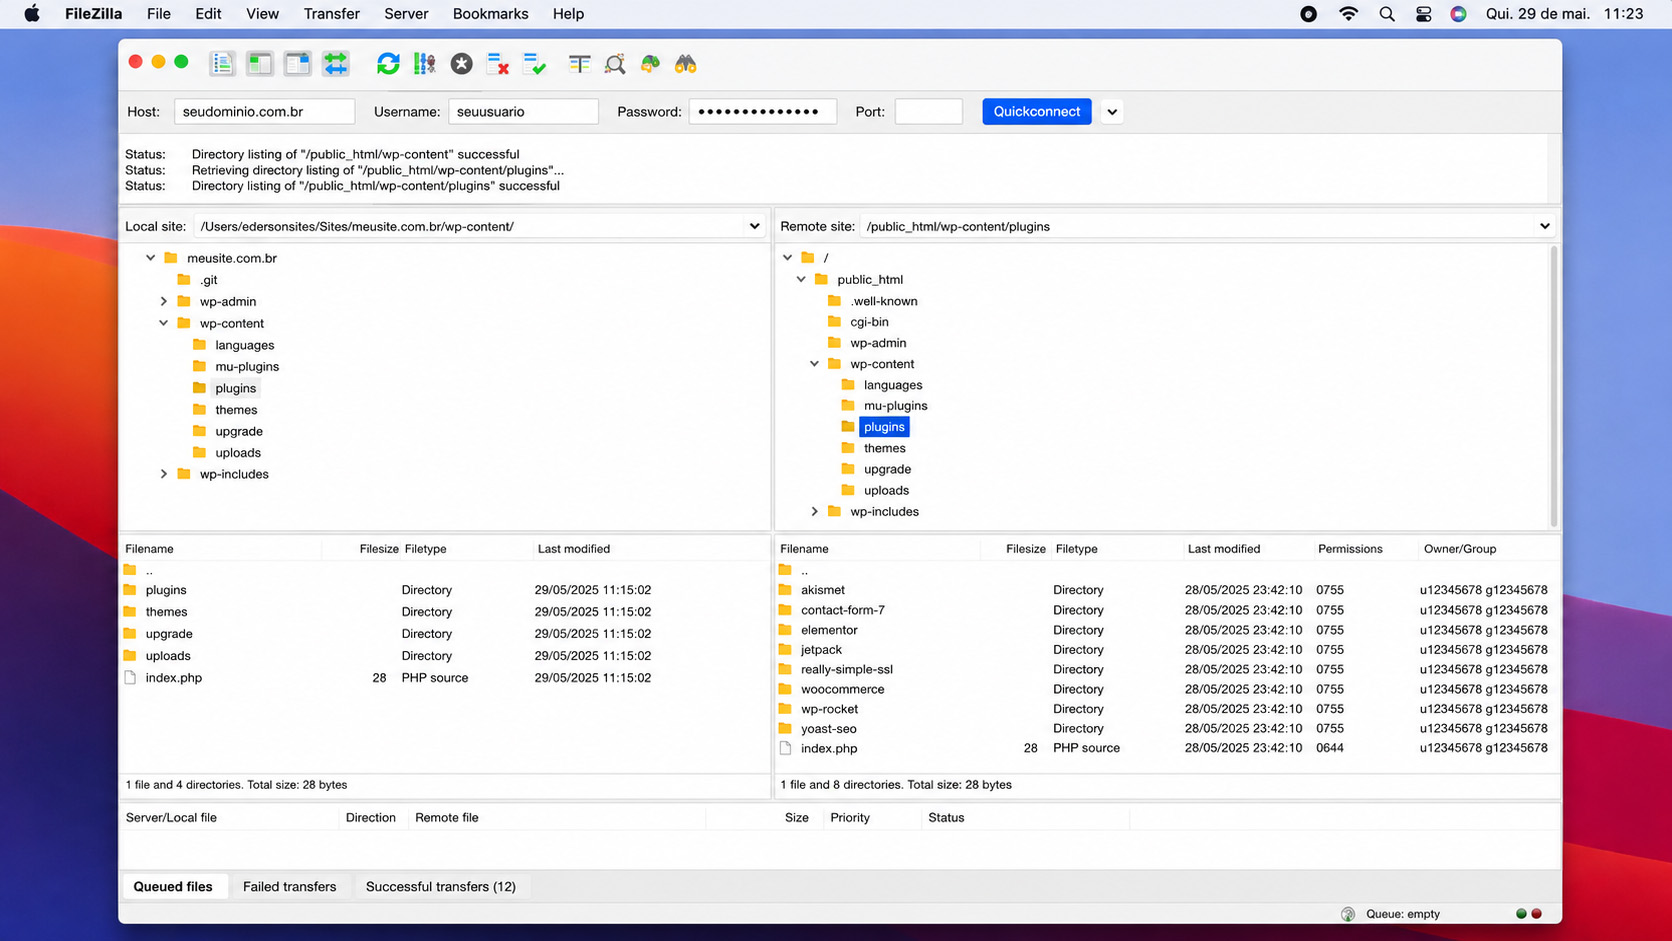The width and height of the screenshot is (1672, 941).
Task: Open the Apple menu
Action: click(32, 14)
